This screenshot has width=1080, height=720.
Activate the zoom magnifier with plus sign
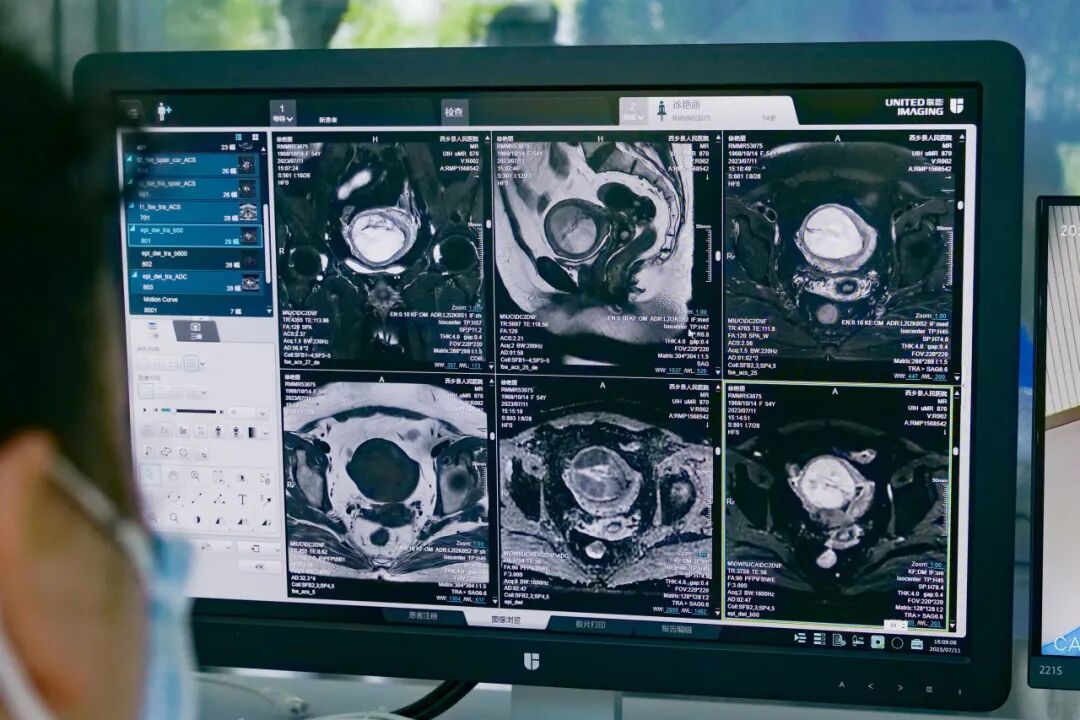(195, 476)
